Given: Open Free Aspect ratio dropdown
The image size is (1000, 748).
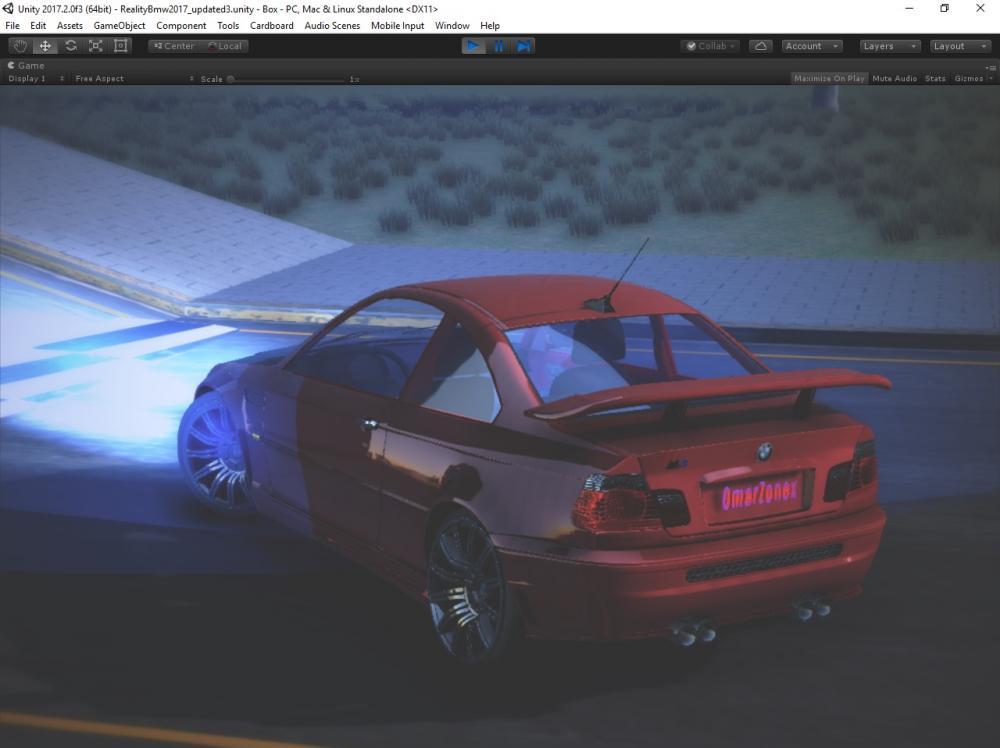Looking at the screenshot, I should pyautogui.click(x=133, y=78).
